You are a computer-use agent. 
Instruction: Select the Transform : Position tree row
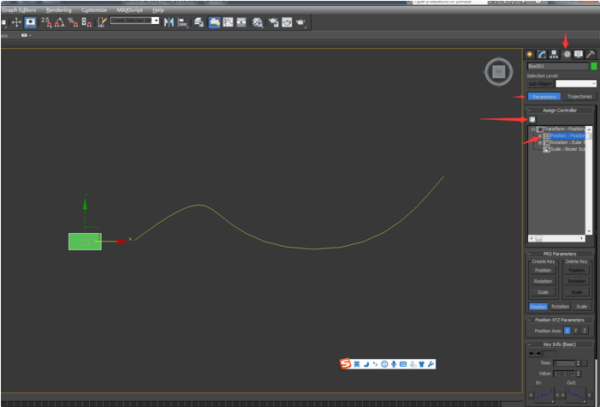click(561, 129)
